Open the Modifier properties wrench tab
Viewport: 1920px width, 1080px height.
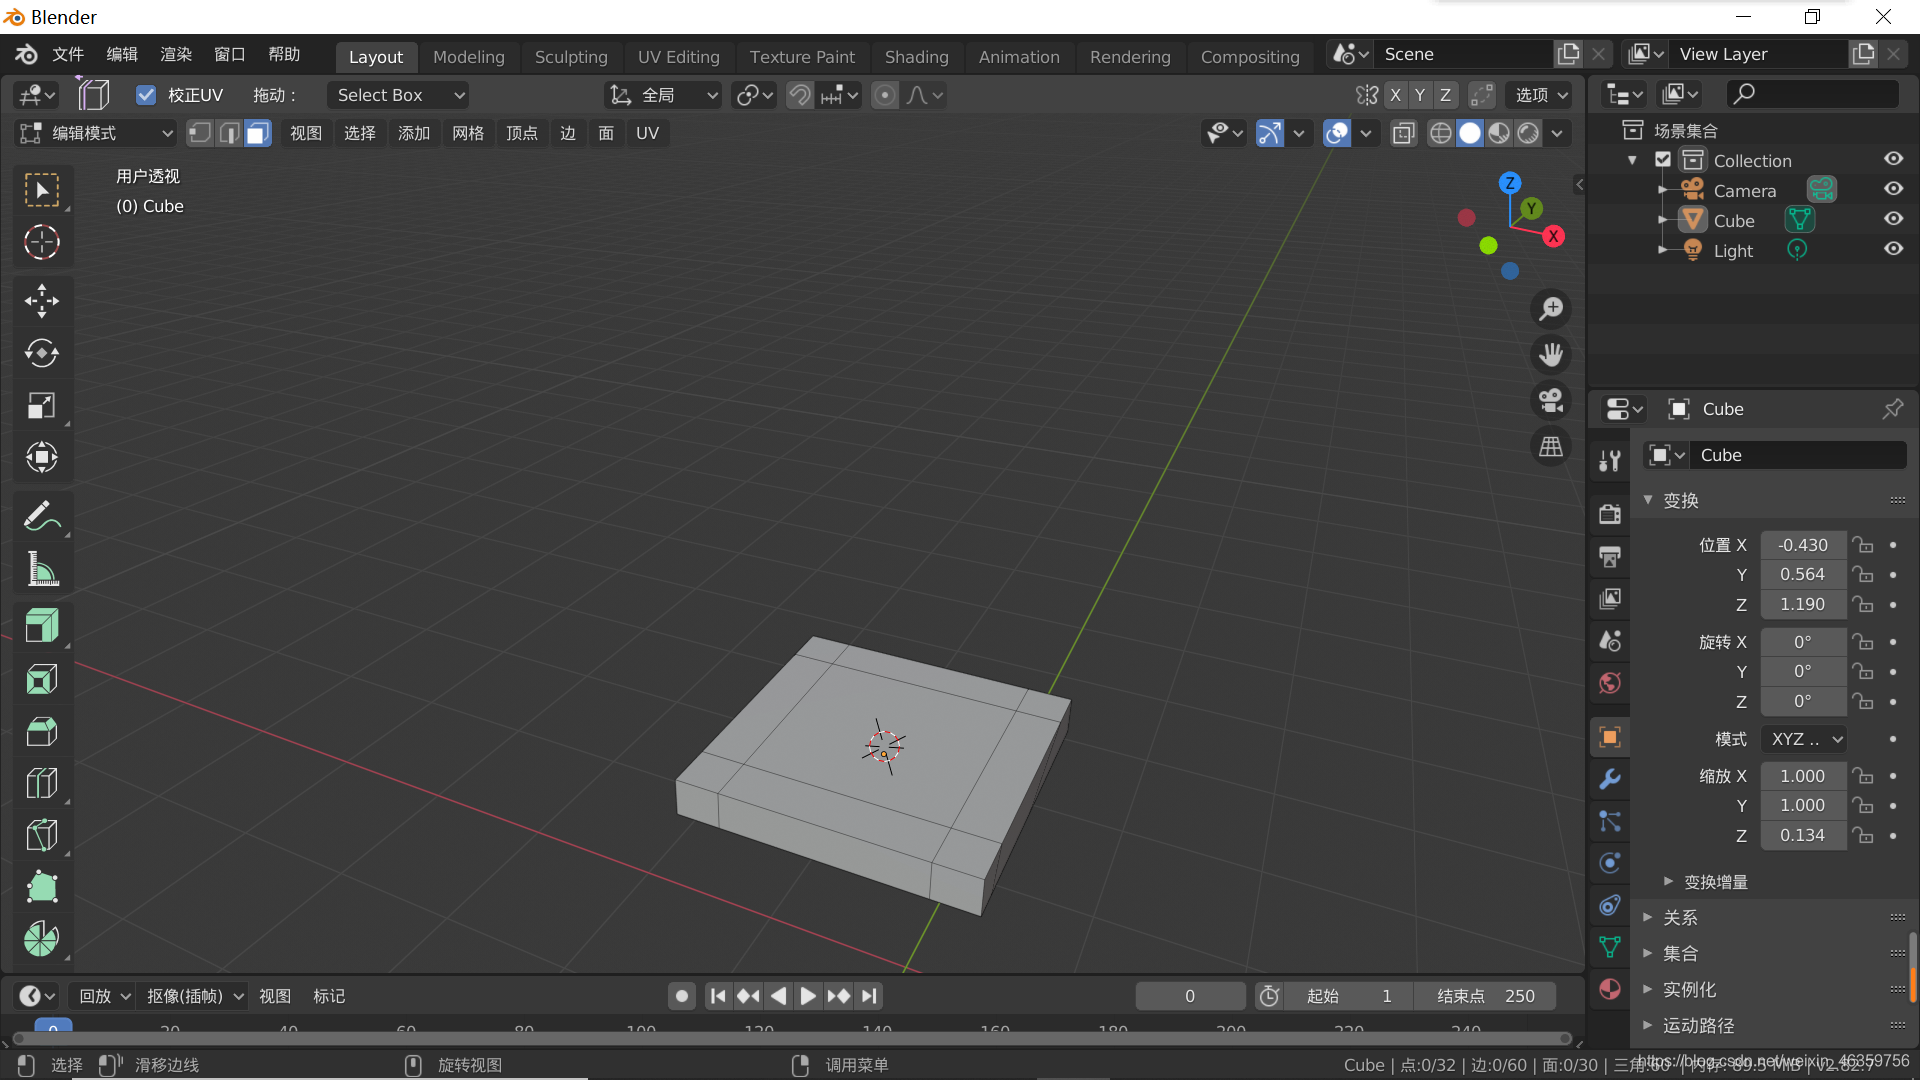point(1610,779)
